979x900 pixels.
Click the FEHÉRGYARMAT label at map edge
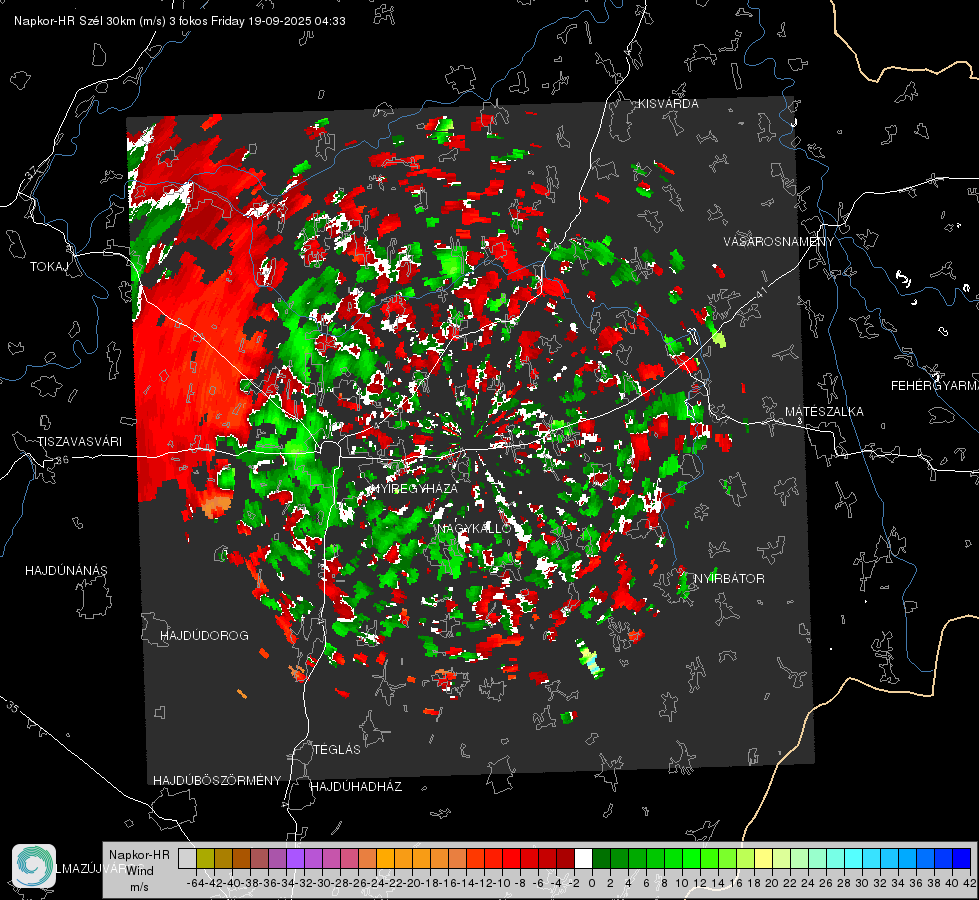[935, 386]
